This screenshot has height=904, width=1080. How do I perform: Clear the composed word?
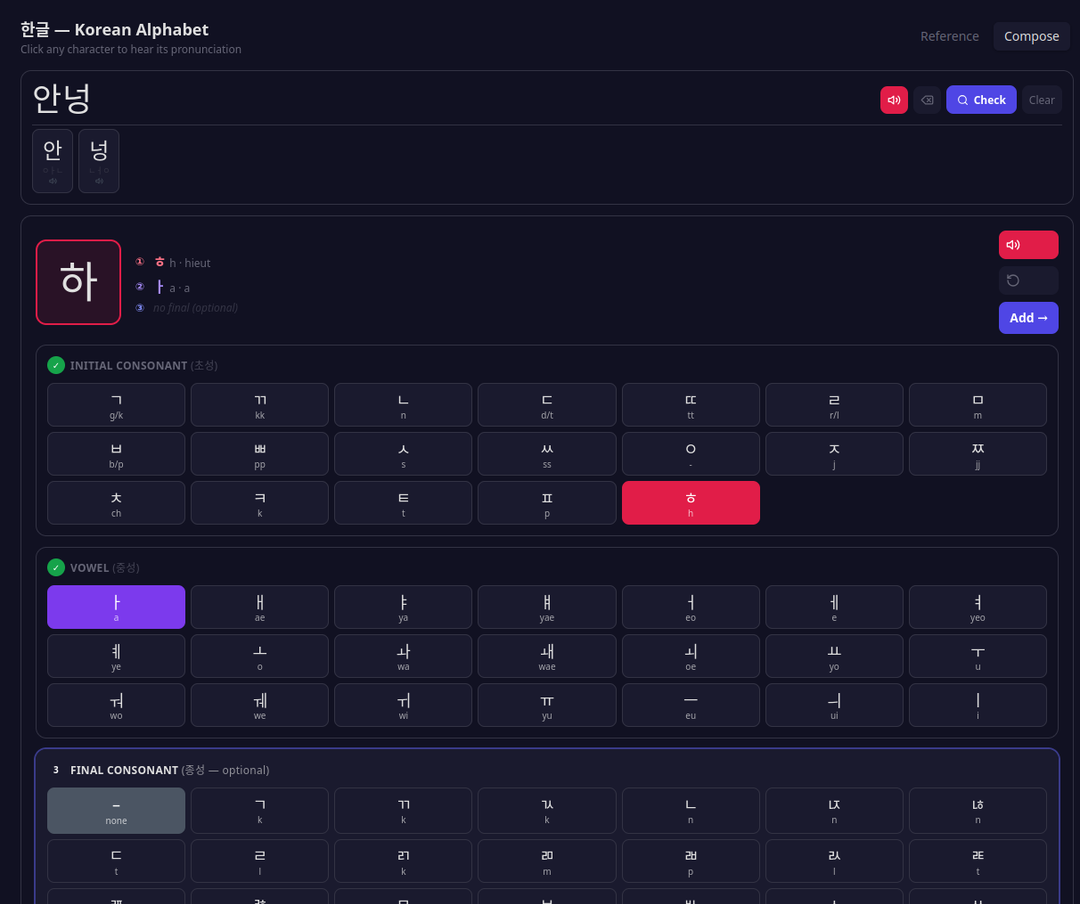(x=1041, y=100)
